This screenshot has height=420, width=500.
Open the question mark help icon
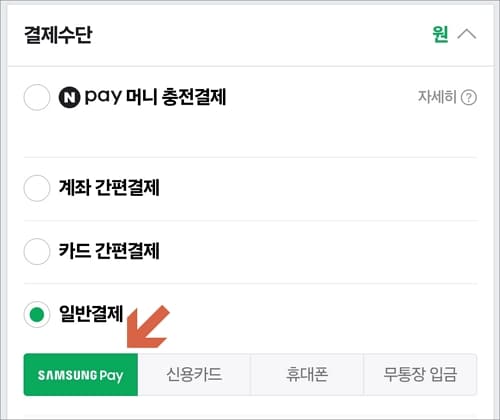pyautogui.click(x=469, y=98)
